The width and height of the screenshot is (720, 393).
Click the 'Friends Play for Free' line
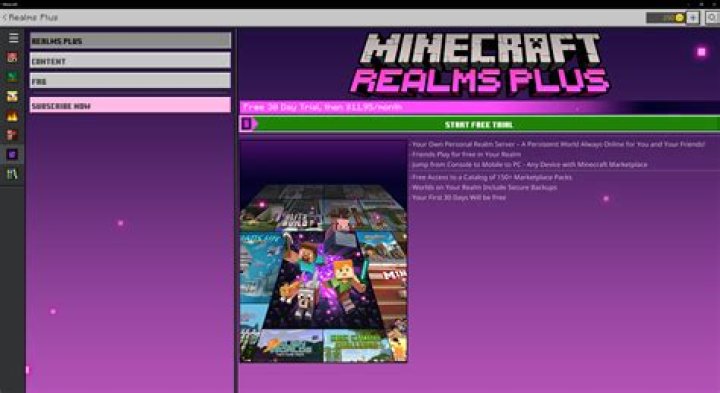(466, 154)
